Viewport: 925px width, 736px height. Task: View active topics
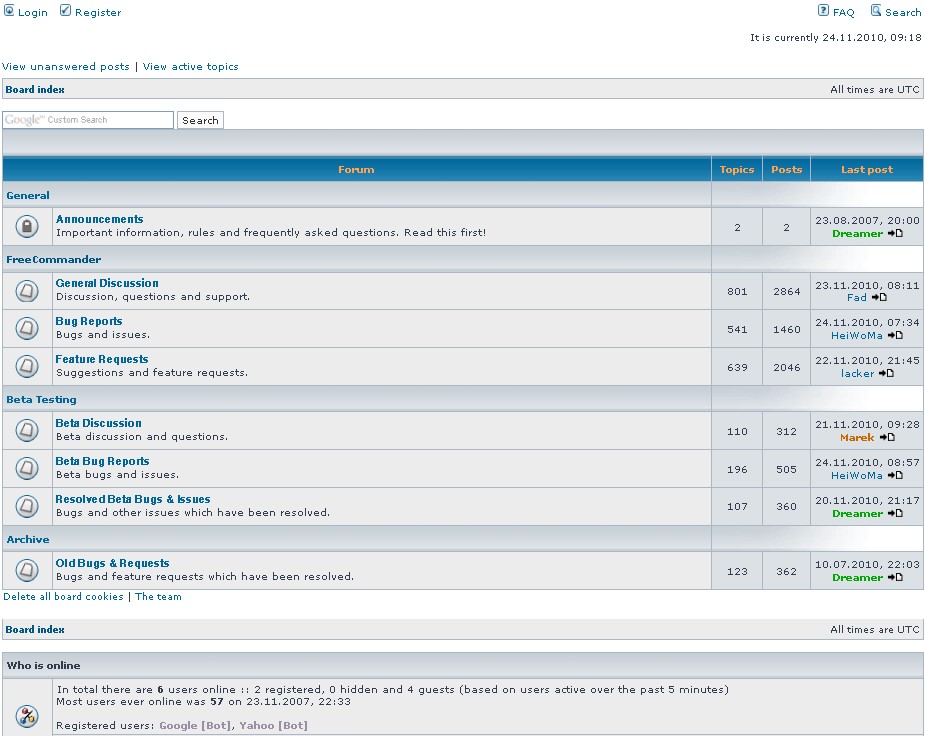point(191,67)
